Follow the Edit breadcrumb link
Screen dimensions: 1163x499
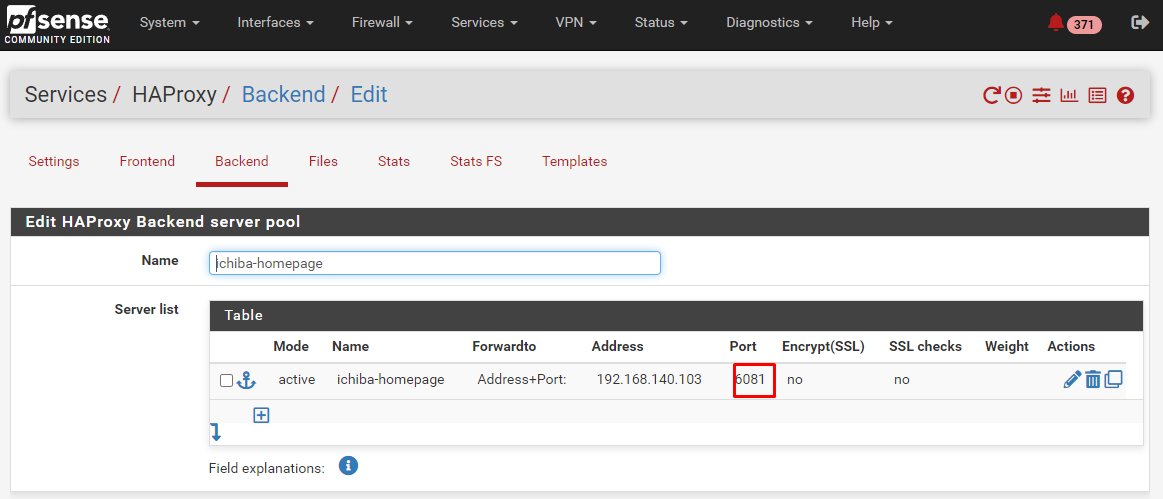click(x=369, y=95)
